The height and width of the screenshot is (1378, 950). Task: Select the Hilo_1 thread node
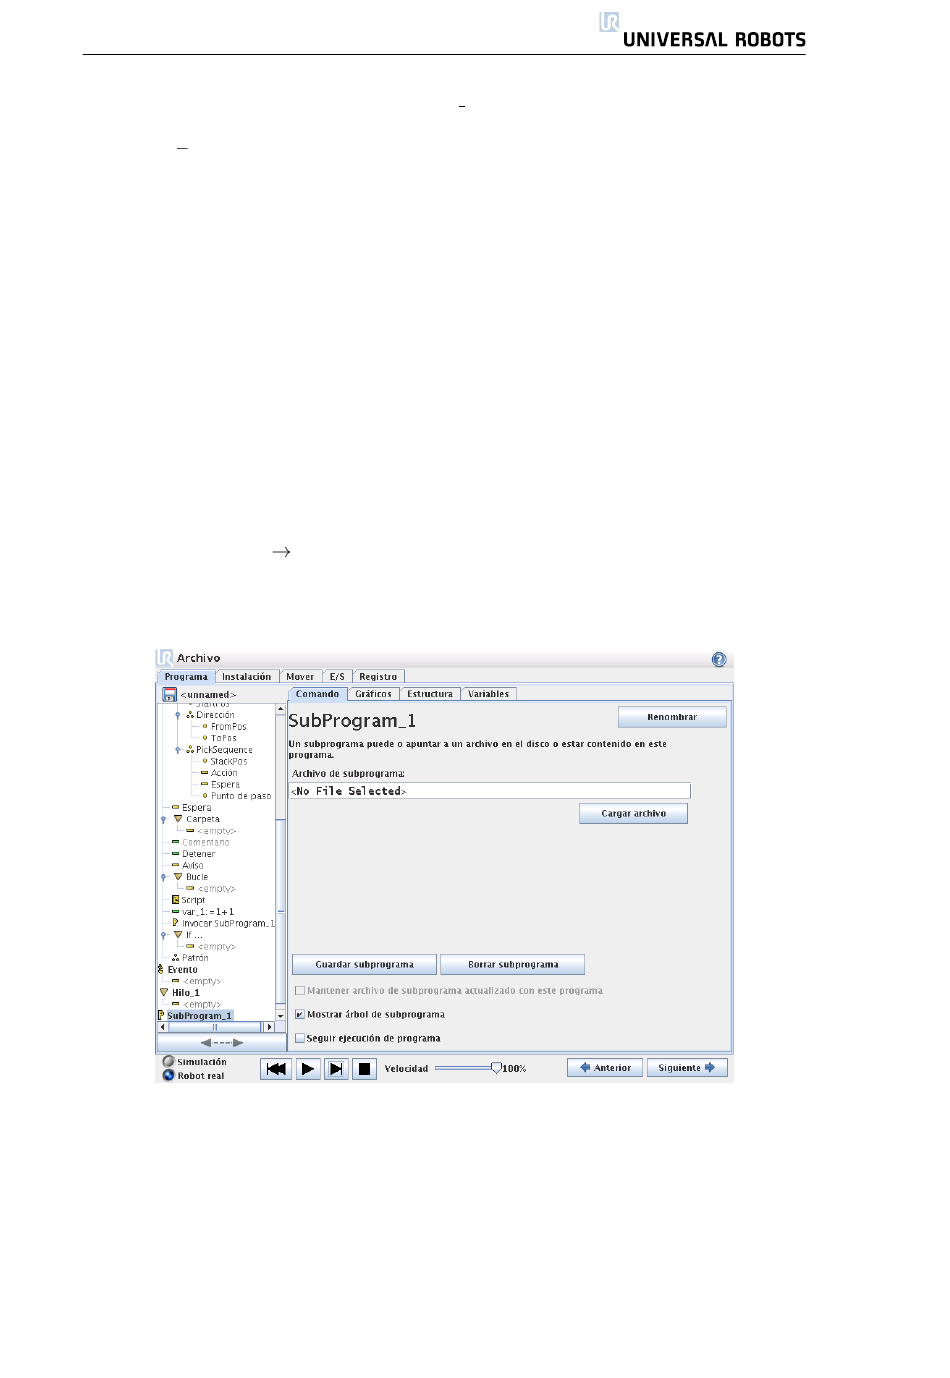pos(185,993)
